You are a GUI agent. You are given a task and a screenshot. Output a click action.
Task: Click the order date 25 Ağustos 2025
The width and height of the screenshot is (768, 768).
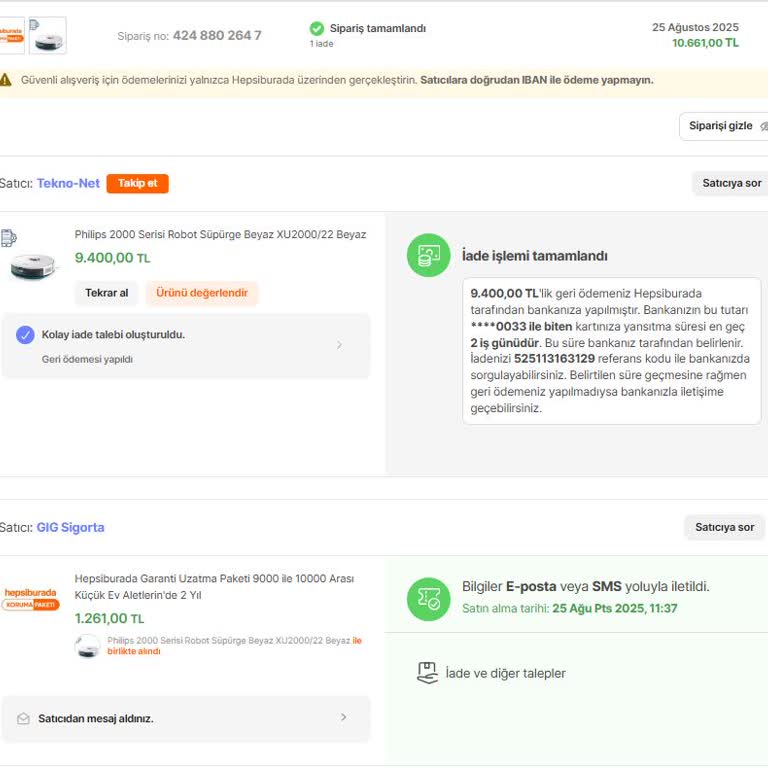point(695,27)
